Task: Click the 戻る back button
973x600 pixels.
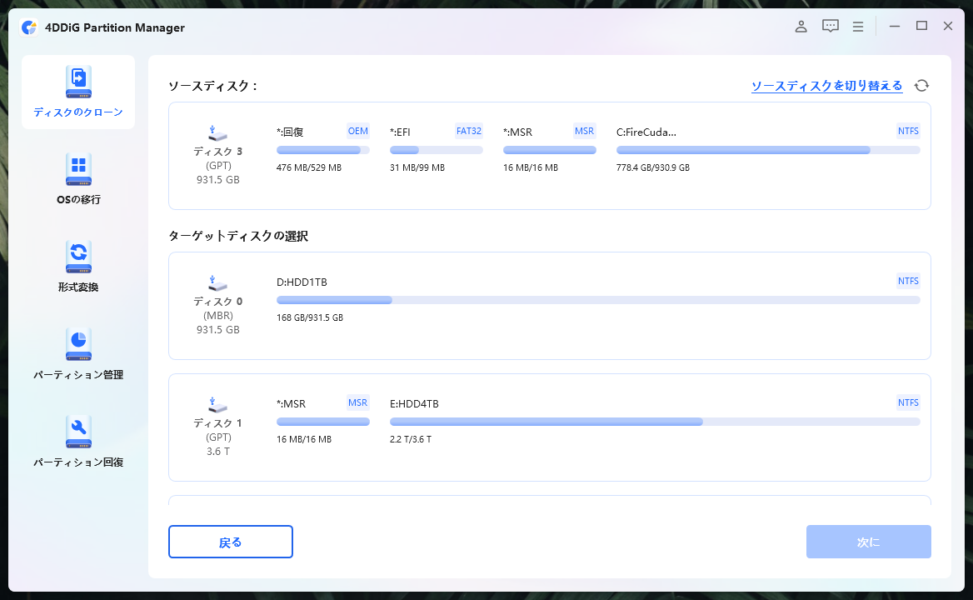Action: click(230, 542)
